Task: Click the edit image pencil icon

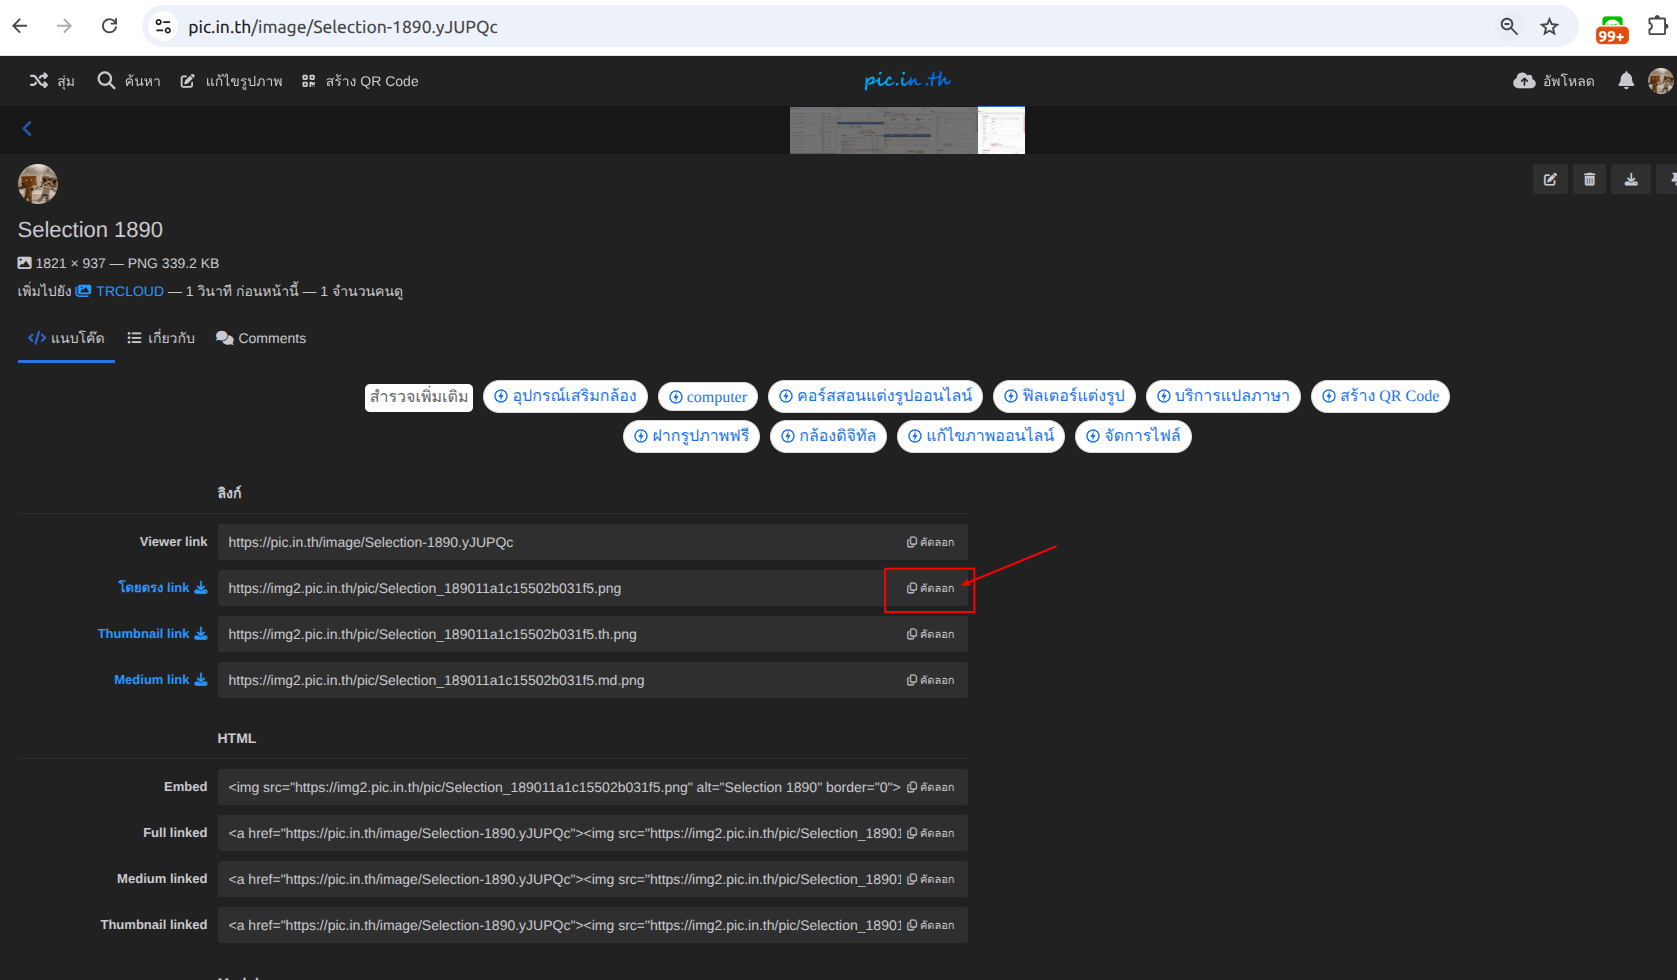Action: [x=1550, y=180]
